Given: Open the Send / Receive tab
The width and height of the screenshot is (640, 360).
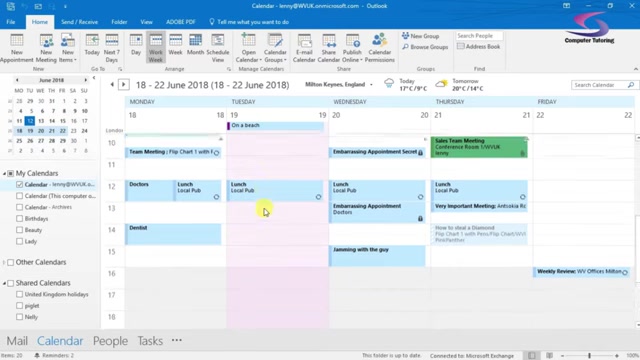Looking at the screenshot, I should tap(79, 22).
